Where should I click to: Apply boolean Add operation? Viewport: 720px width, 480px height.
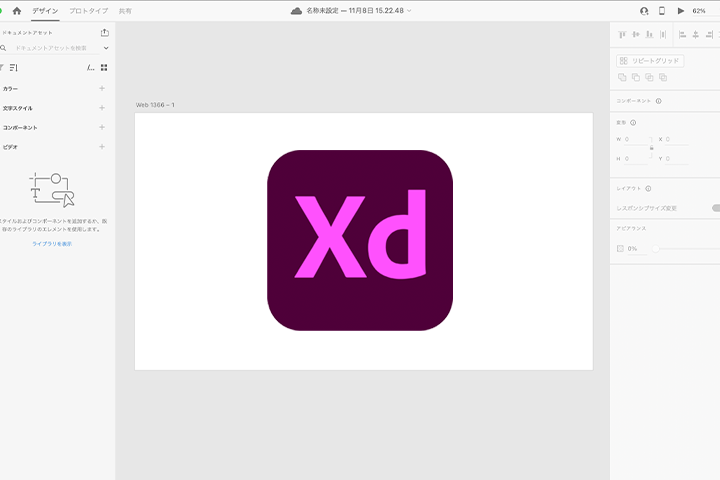click(x=622, y=77)
